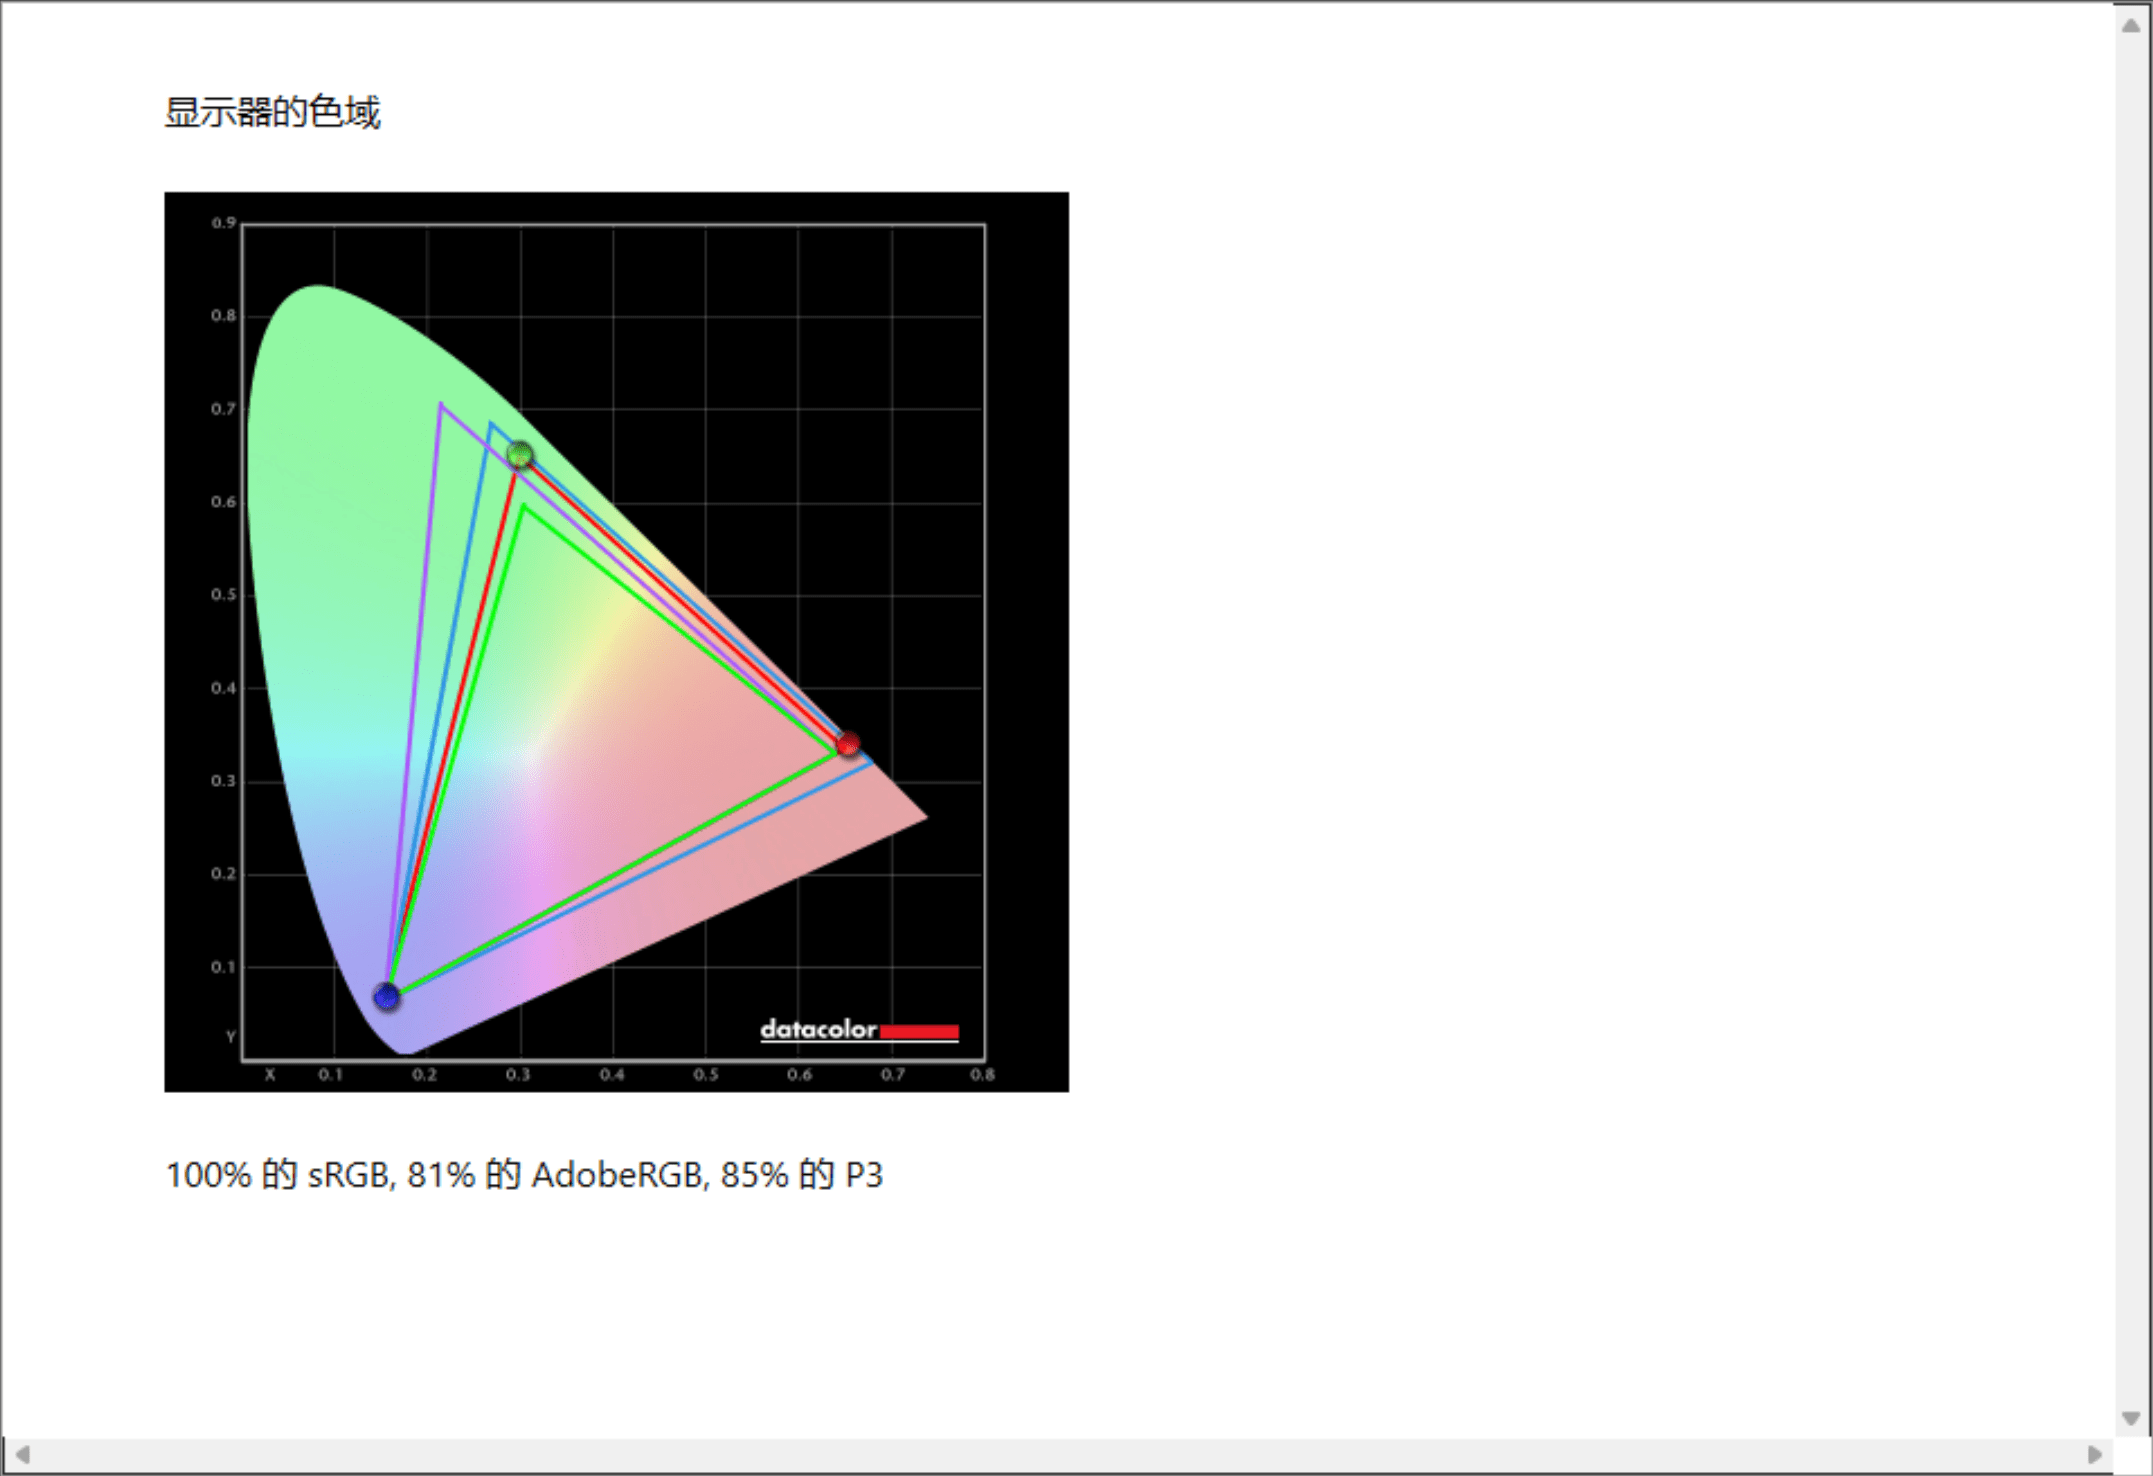Image resolution: width=2153 pixels, height=1476 pixels.
Task: Click the word AdobeRGB in caption
Action: [x=616, y=1175]
